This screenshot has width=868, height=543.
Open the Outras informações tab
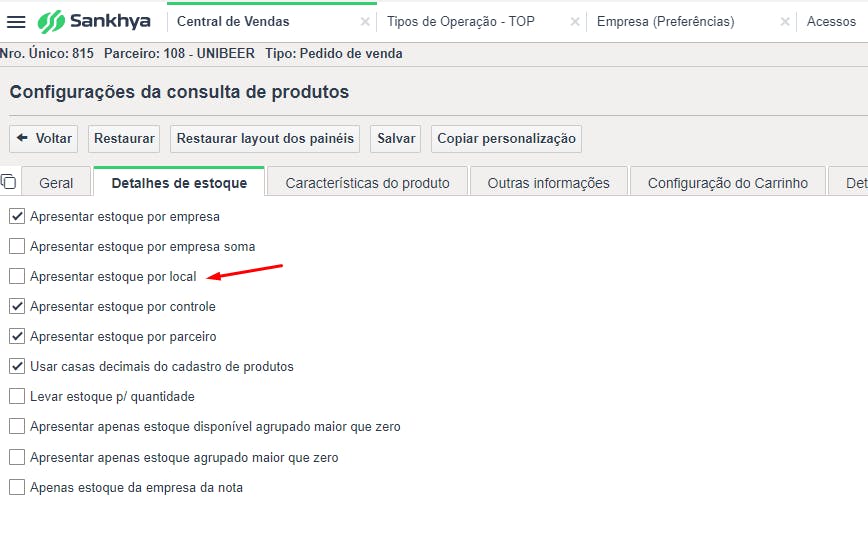coord(548,183)
